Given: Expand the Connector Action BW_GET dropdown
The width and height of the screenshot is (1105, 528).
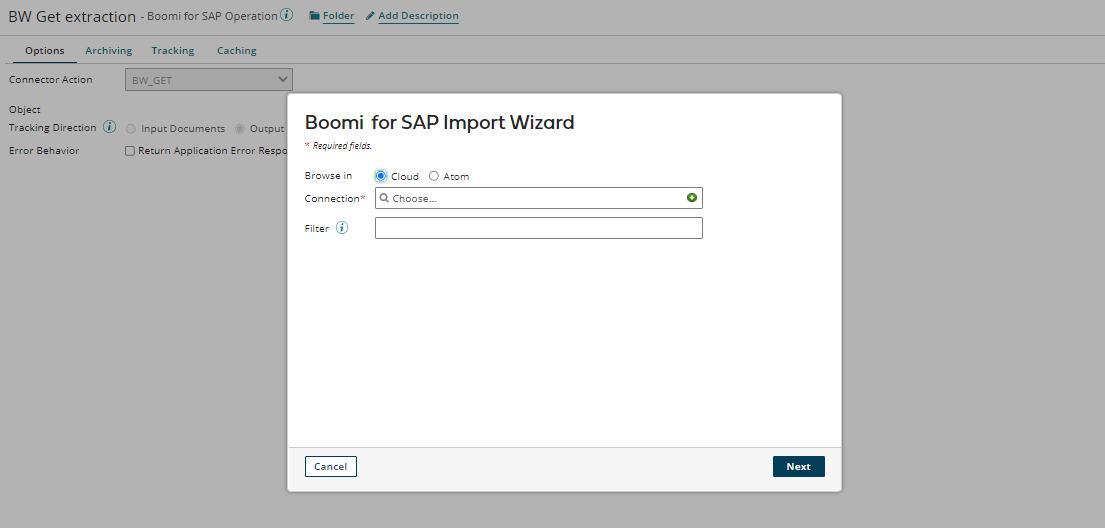Looking at the screenshot, I should pos(208,80).
